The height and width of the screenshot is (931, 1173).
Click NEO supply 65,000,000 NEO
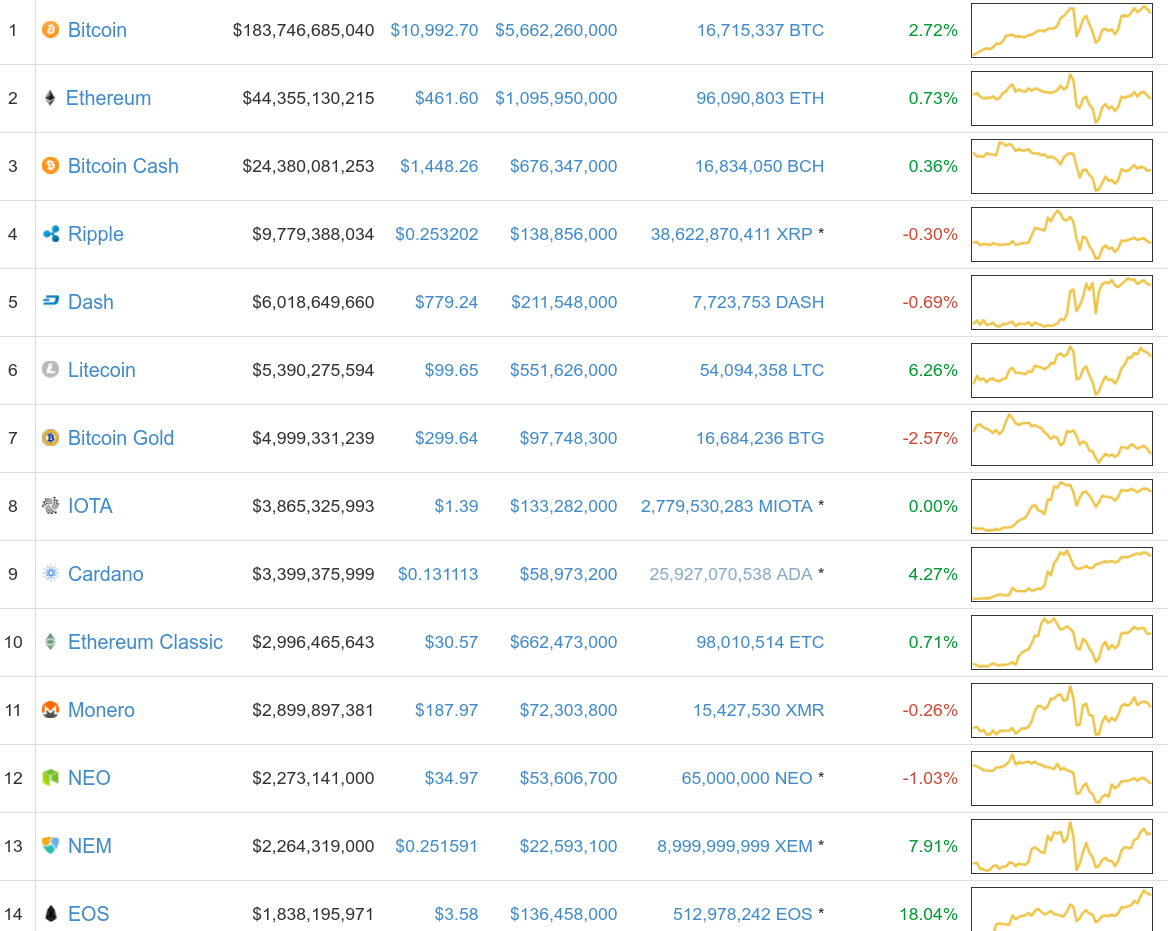747,779
